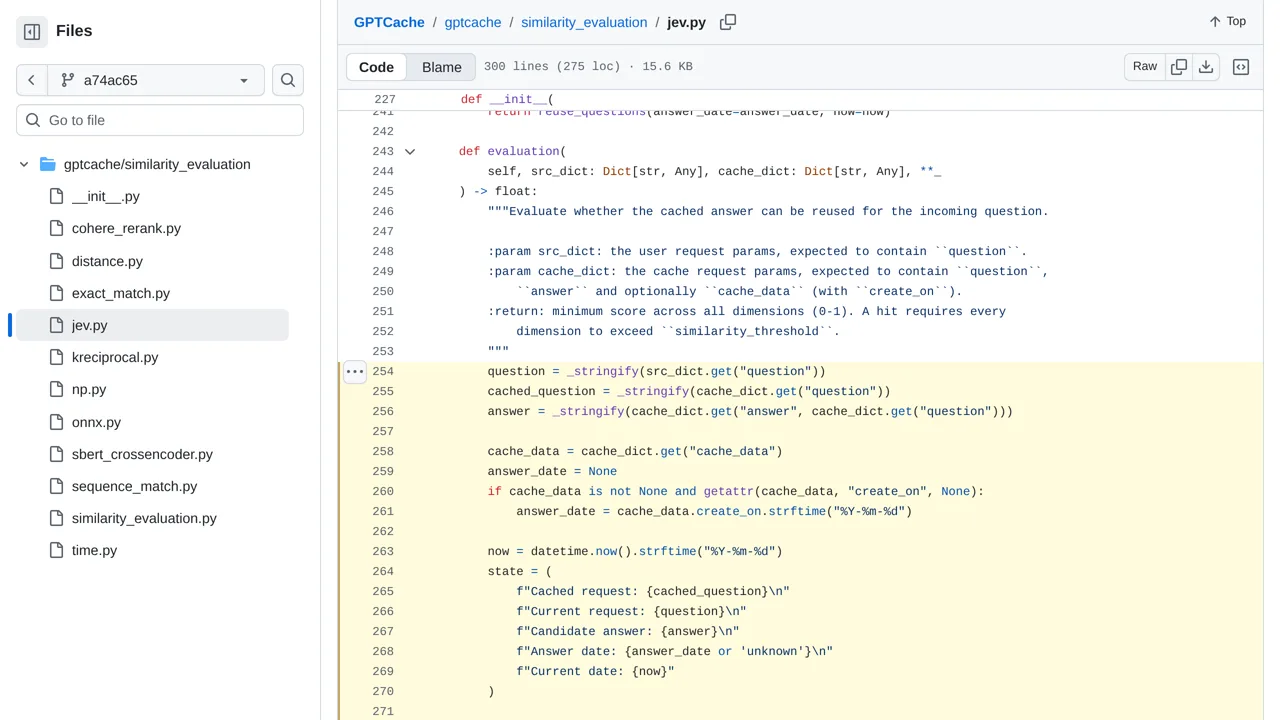Open __init__.py in the file tree
The width and height of the screenshot is (1280, 720).
pyautogui.click(x=105, y=197)
